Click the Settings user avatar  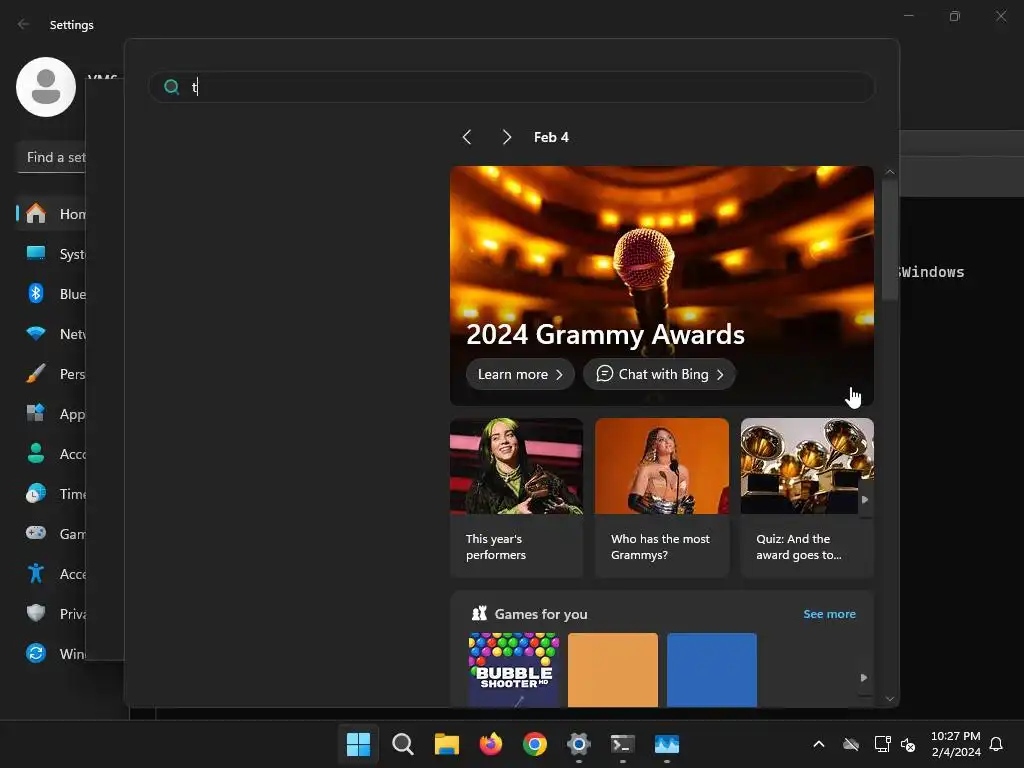coord(46,87)
